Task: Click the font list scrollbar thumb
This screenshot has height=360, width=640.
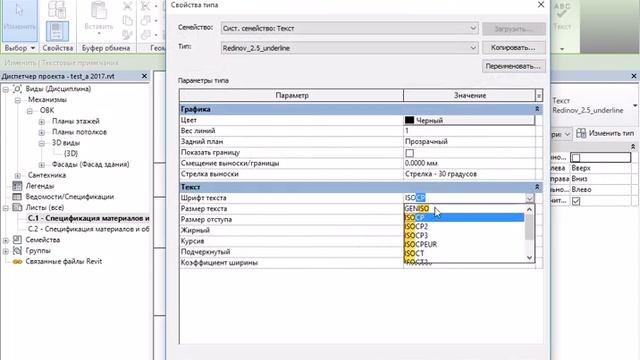Action: (529, 228)
